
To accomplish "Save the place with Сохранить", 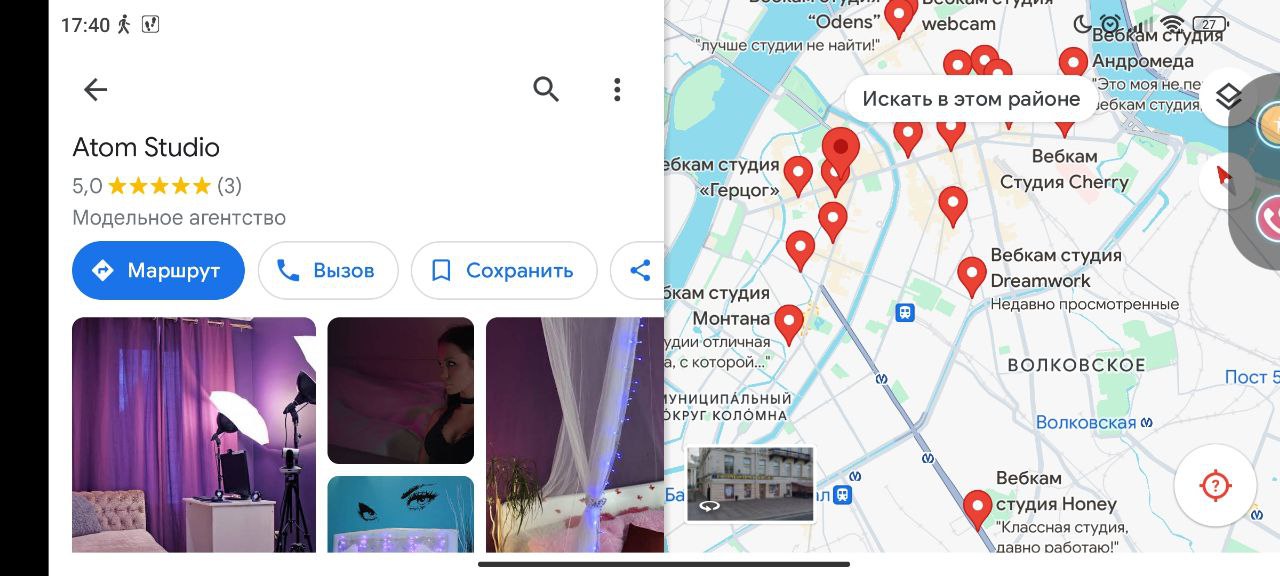I will pos(504,270).
